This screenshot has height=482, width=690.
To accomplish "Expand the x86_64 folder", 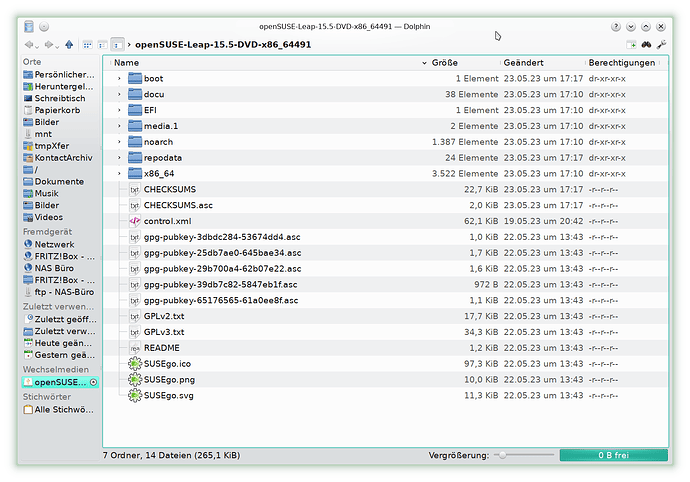I will tap(119, 173).
